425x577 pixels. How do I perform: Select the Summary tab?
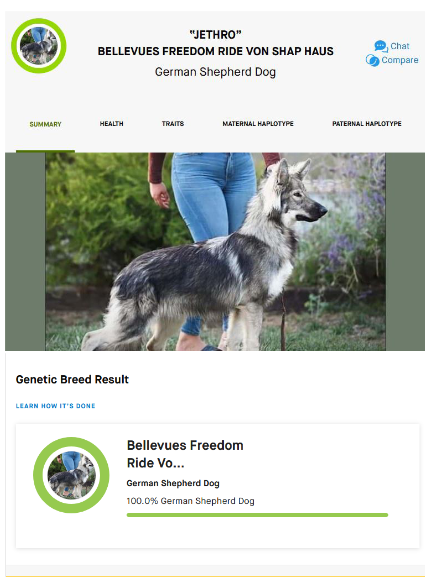pos(45,124)
